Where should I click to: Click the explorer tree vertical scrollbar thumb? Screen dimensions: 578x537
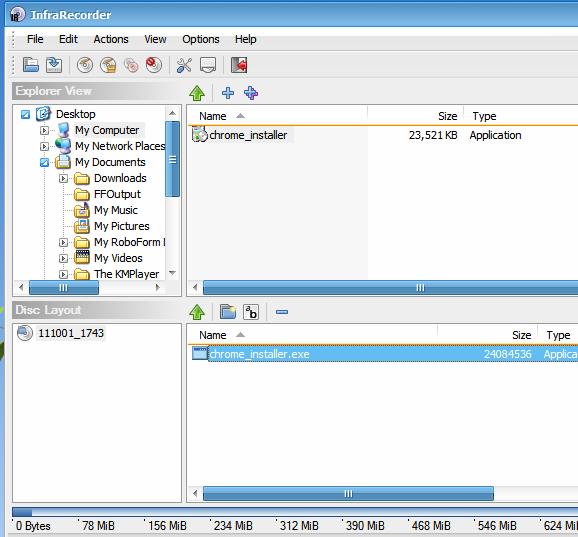coord(173,159)
